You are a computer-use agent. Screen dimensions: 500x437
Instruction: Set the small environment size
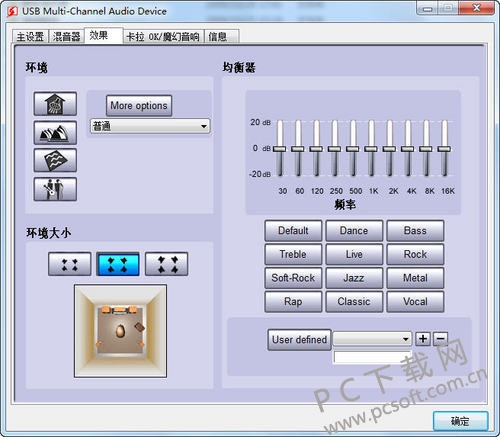(x=69, y=264)
